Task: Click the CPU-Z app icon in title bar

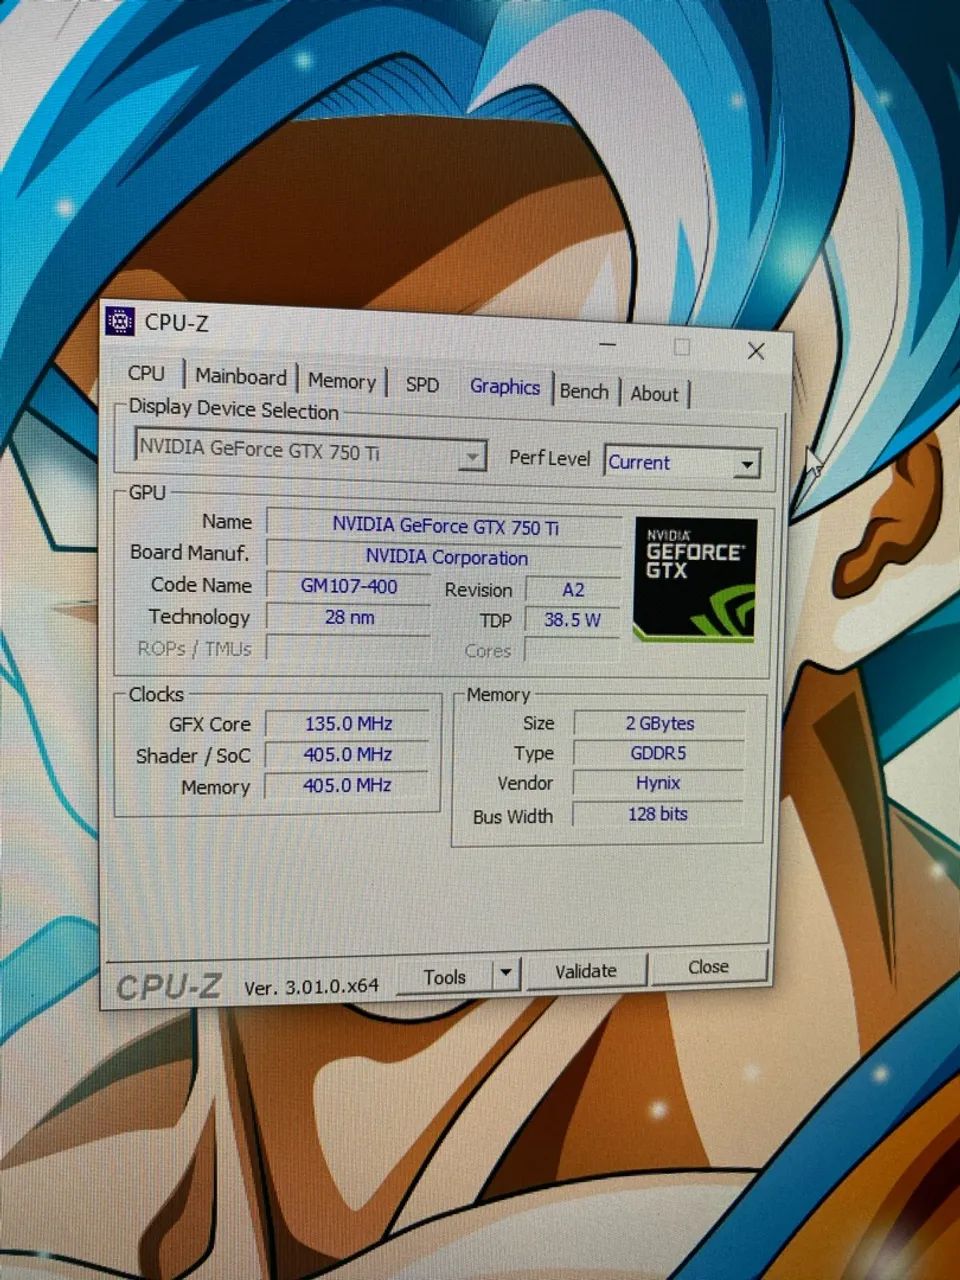Action: pos(120,321)
